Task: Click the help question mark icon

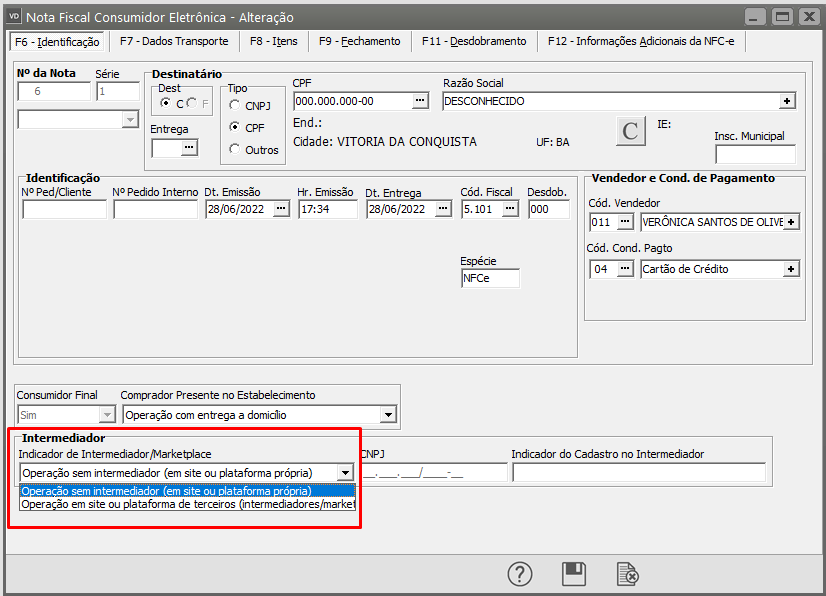Action: [x=520, y=574]
